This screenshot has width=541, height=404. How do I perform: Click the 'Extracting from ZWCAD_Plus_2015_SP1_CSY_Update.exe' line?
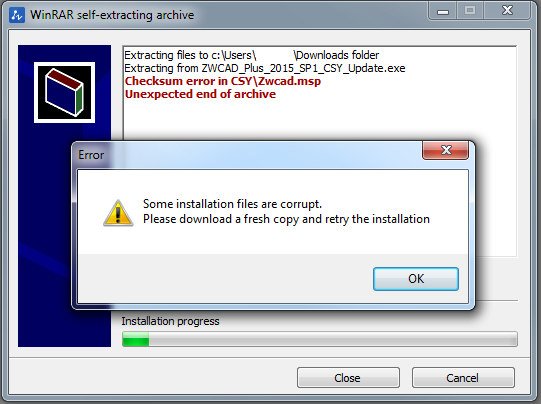tap(265, 68)
